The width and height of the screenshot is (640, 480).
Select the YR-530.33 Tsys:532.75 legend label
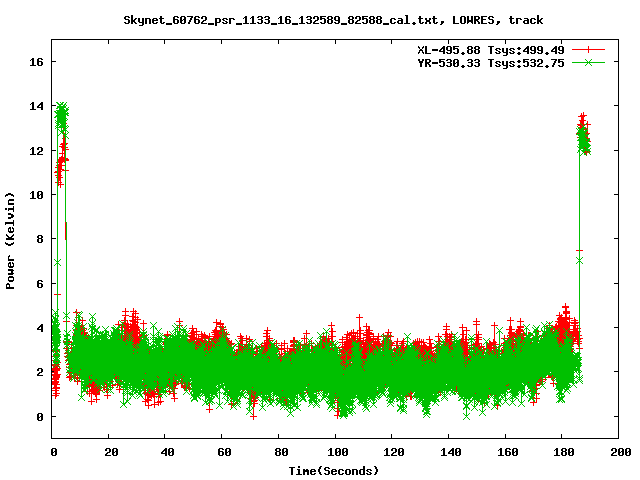(x=491, y=63)
